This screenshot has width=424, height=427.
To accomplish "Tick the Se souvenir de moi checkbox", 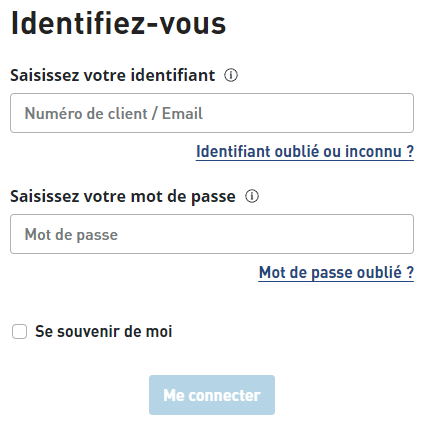I will point(19,332).
